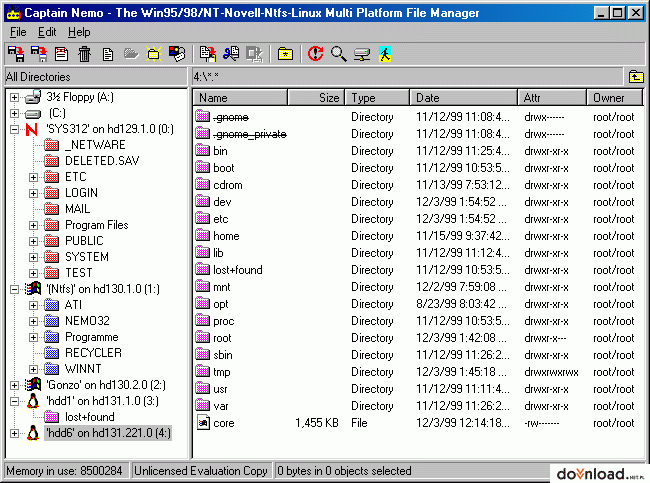Expand the 'hdd6' on hd131.221.0 node
The height and width of the screenshot is (483, 650).
click(x=15, y=434)
